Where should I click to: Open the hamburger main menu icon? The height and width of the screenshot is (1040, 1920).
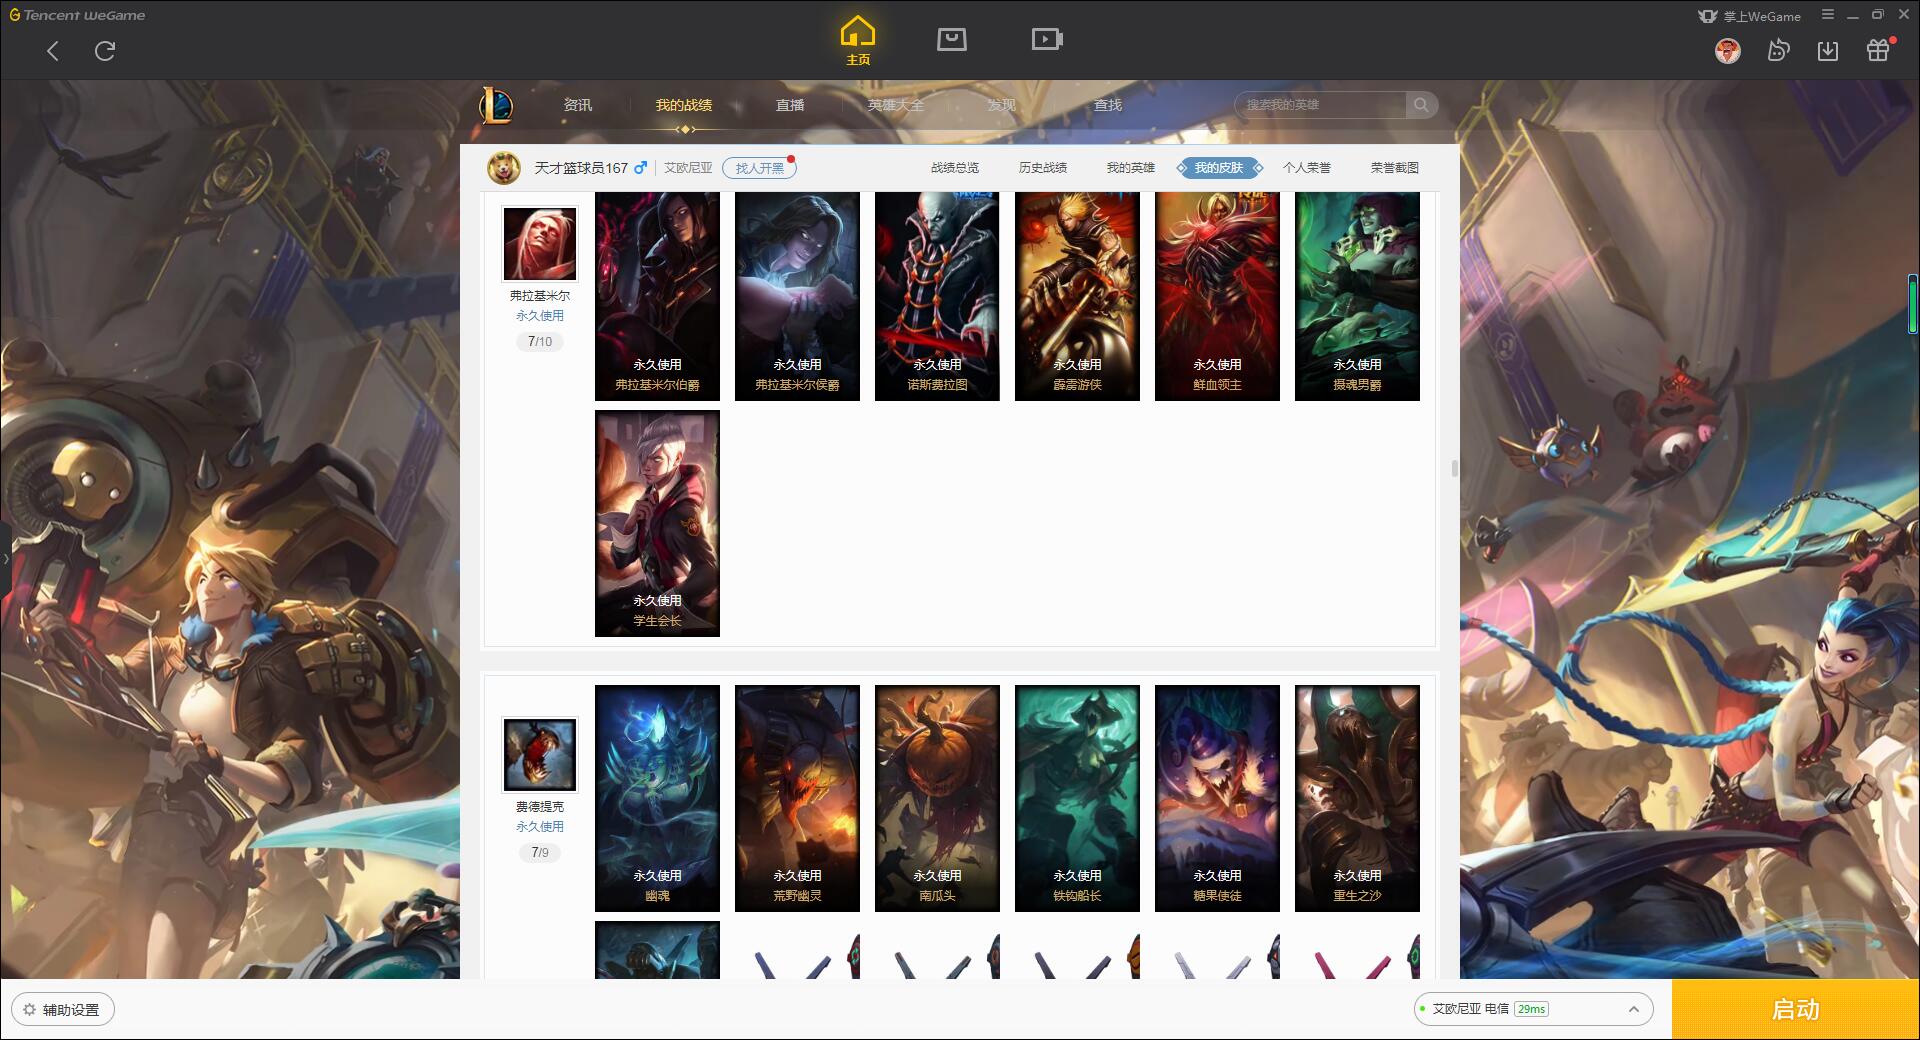1828,15
